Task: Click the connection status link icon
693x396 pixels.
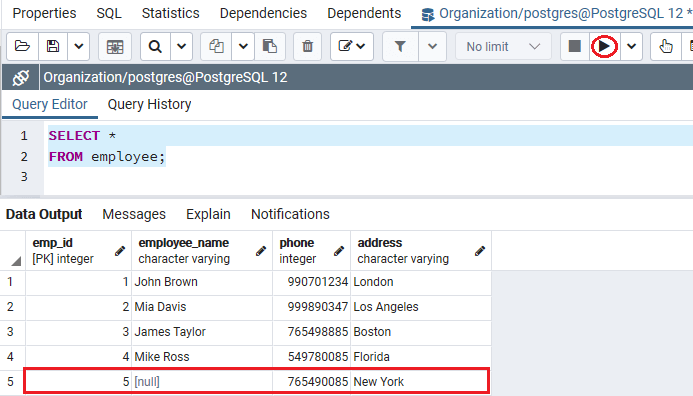Action: click(x=21, y=78)
